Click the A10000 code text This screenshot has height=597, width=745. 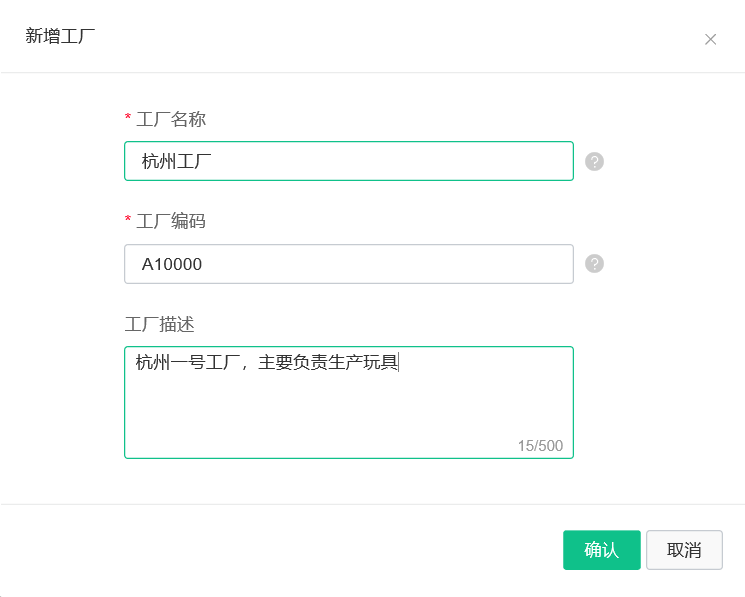click(x=172, y=265)
